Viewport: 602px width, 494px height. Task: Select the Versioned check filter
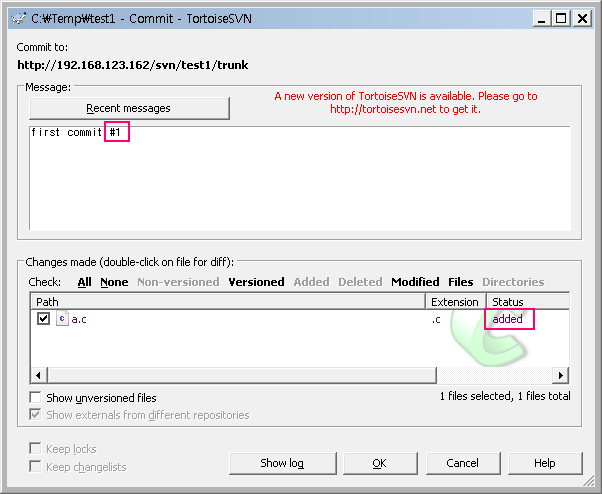[x=256, y=282]
